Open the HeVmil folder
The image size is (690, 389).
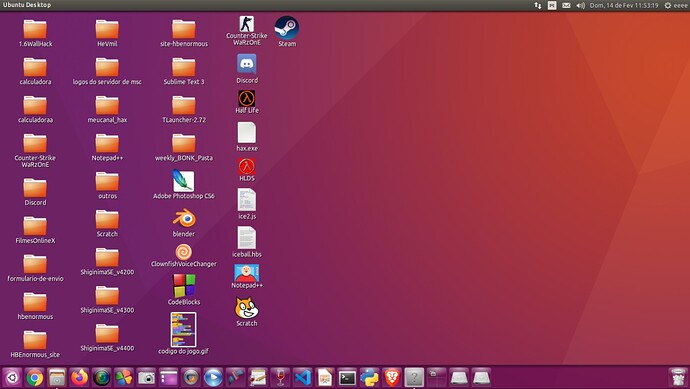point(107,29)
